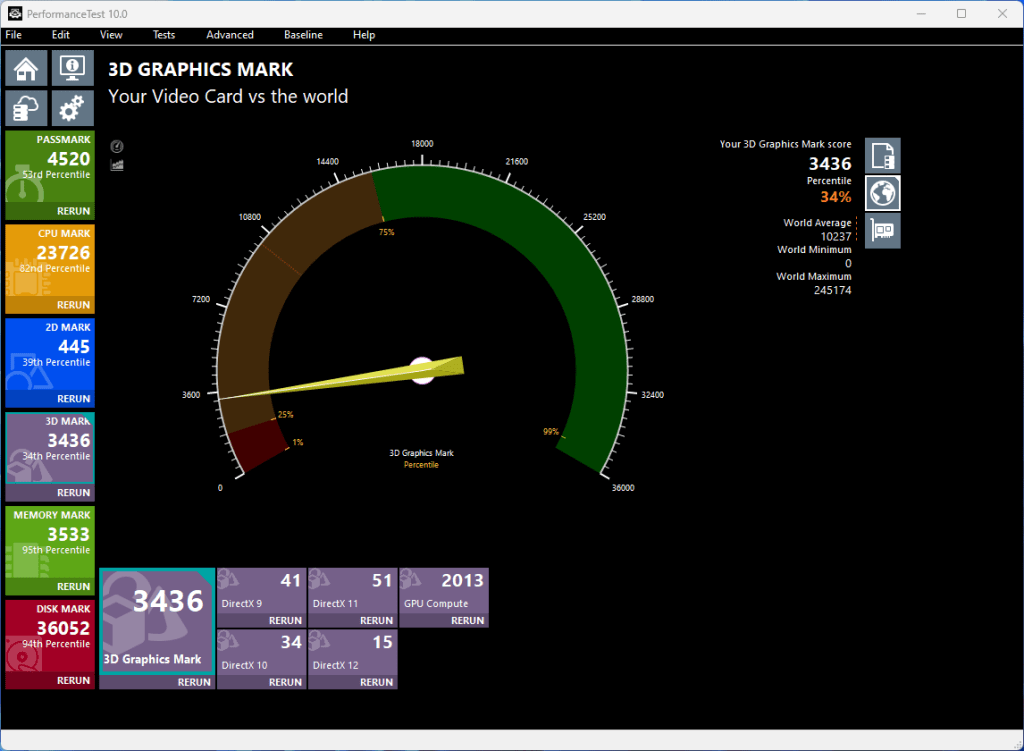
Task: Select the world globe comparison icon
Action: click(883, 193)
